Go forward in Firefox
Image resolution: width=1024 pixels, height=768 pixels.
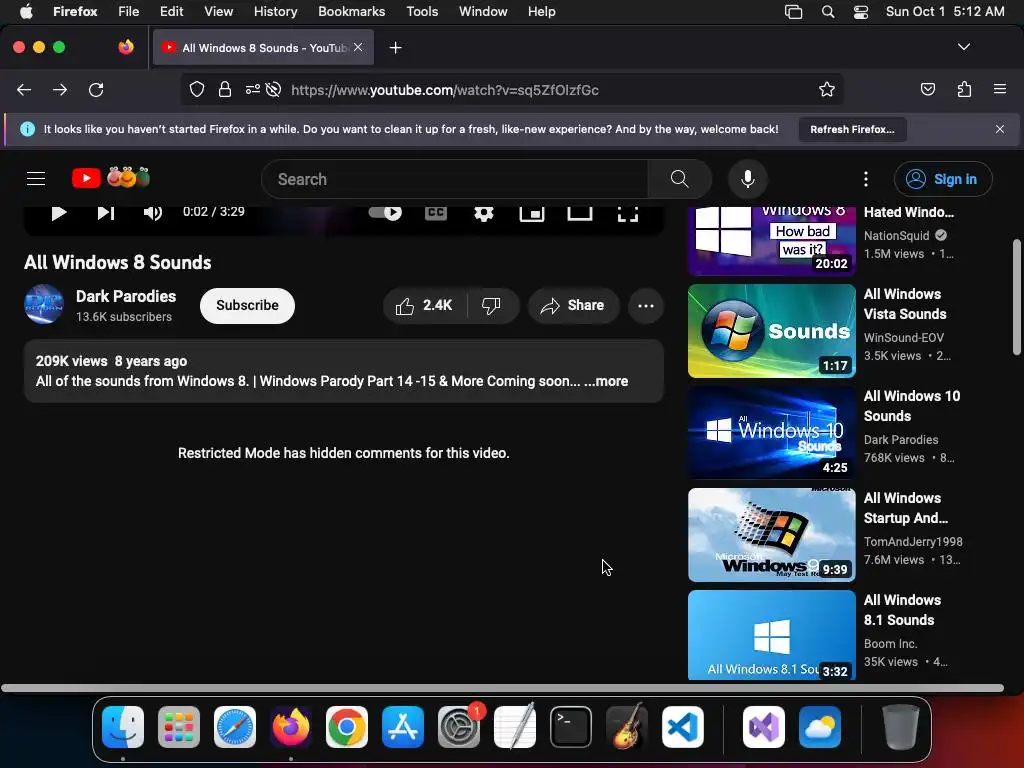pyautogui.click(x=60, y=90)
